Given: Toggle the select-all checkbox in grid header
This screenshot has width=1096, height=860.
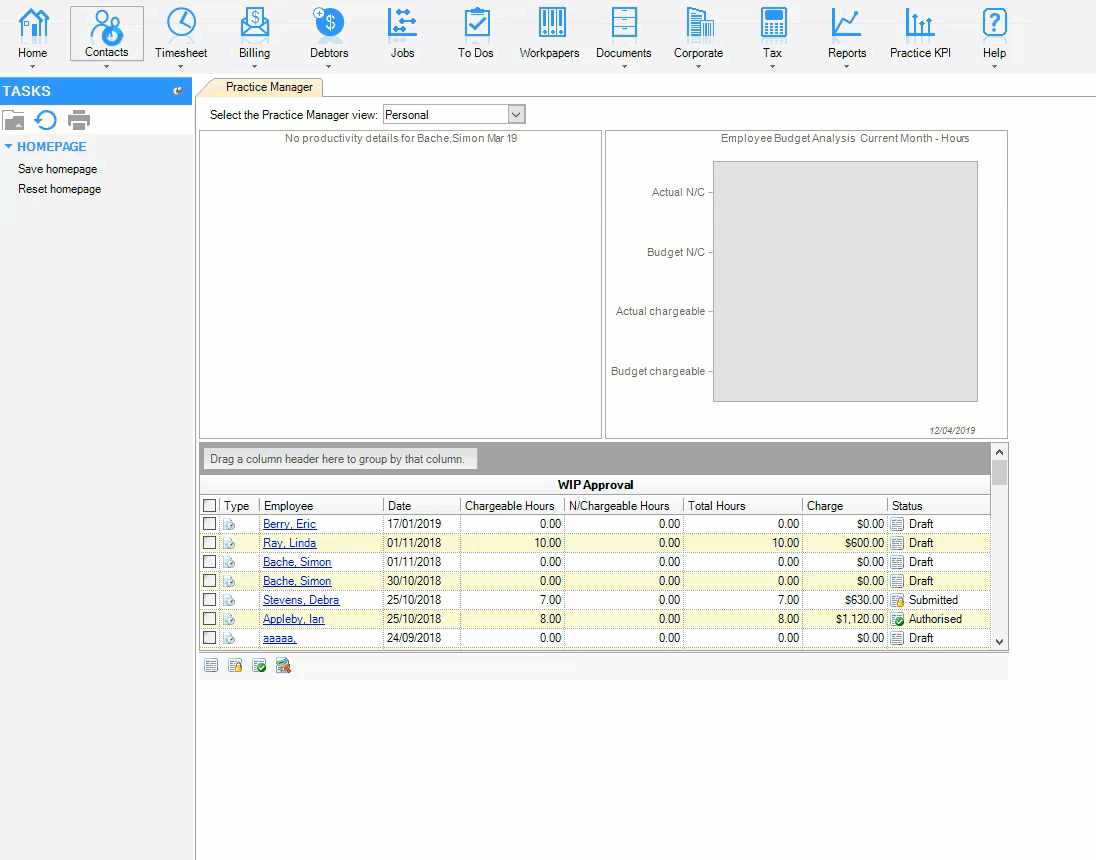Looking at the screenshot, I should pyautogui.click(x=209, y=506).
